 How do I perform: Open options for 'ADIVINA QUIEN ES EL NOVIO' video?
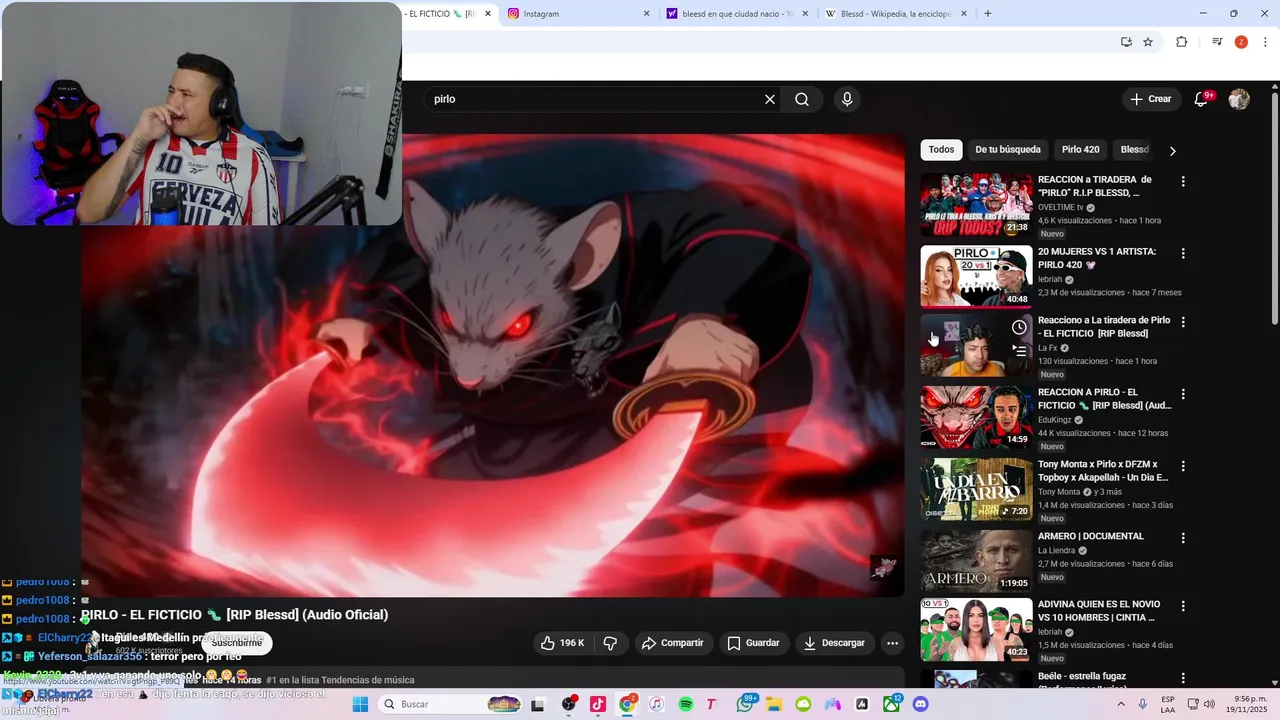click(1183, 606)
